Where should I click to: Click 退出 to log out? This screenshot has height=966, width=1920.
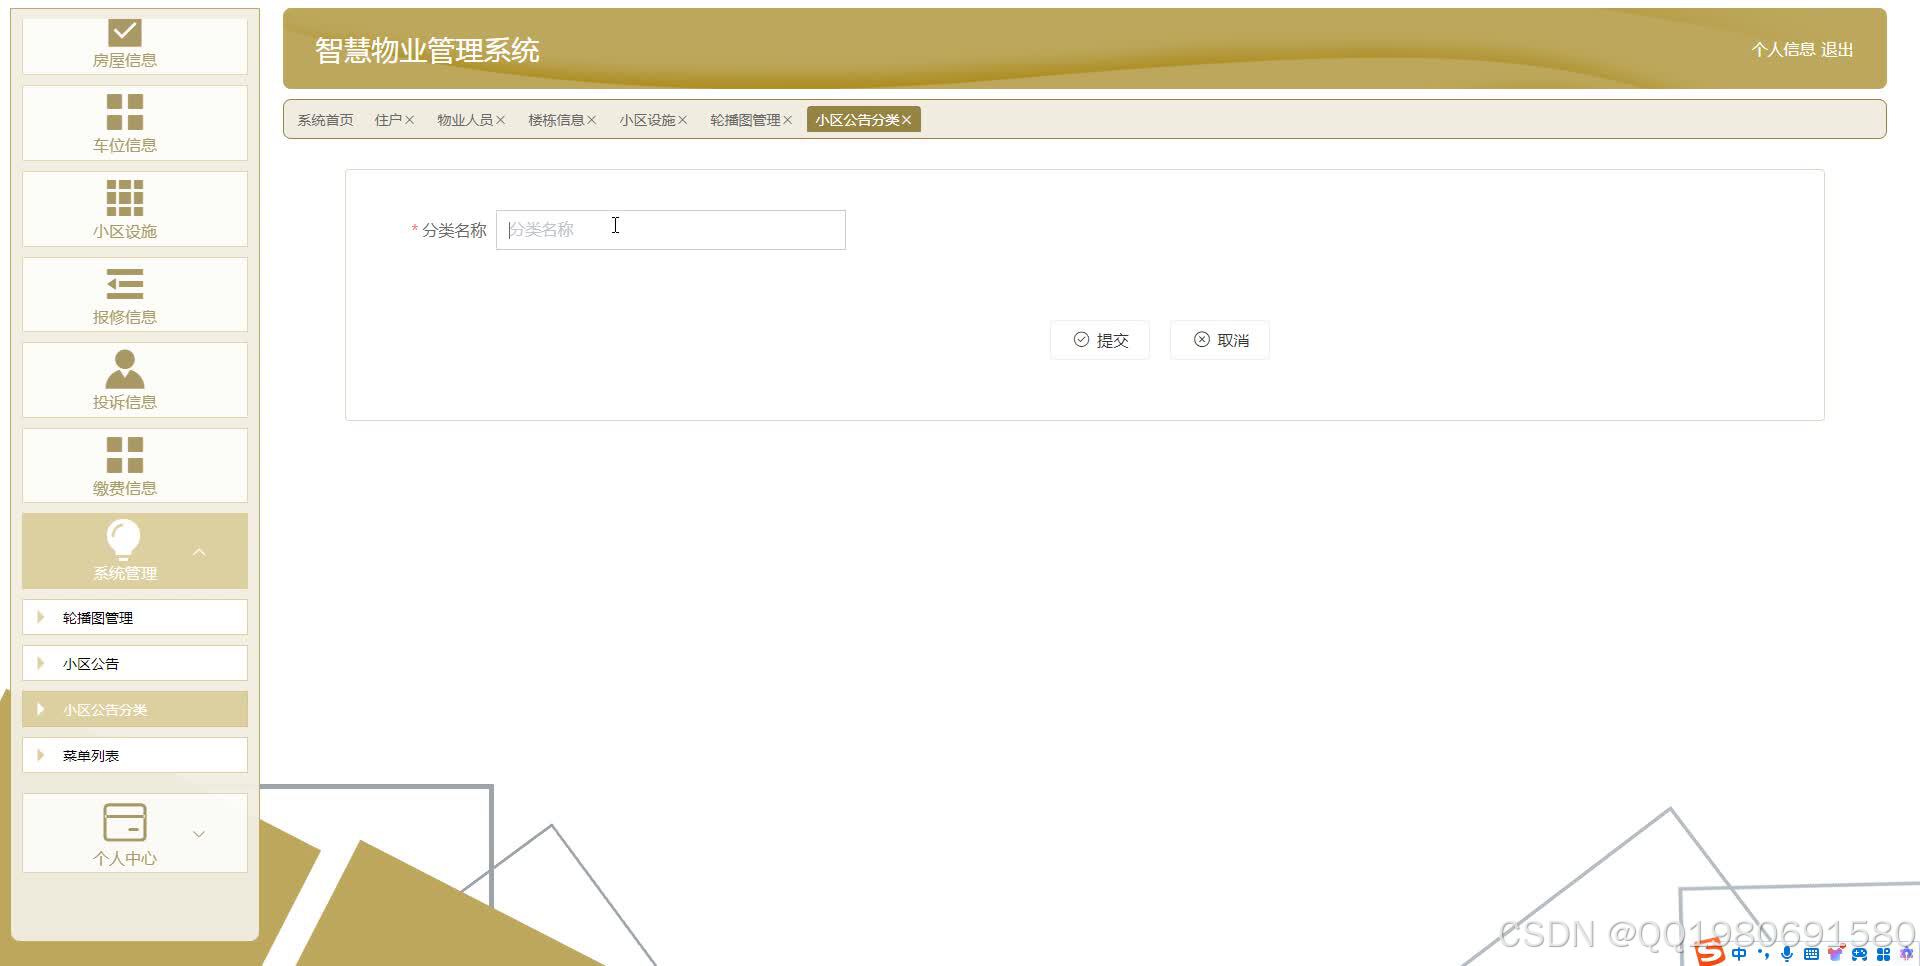pyautogui.click(x=1838, y=49)
